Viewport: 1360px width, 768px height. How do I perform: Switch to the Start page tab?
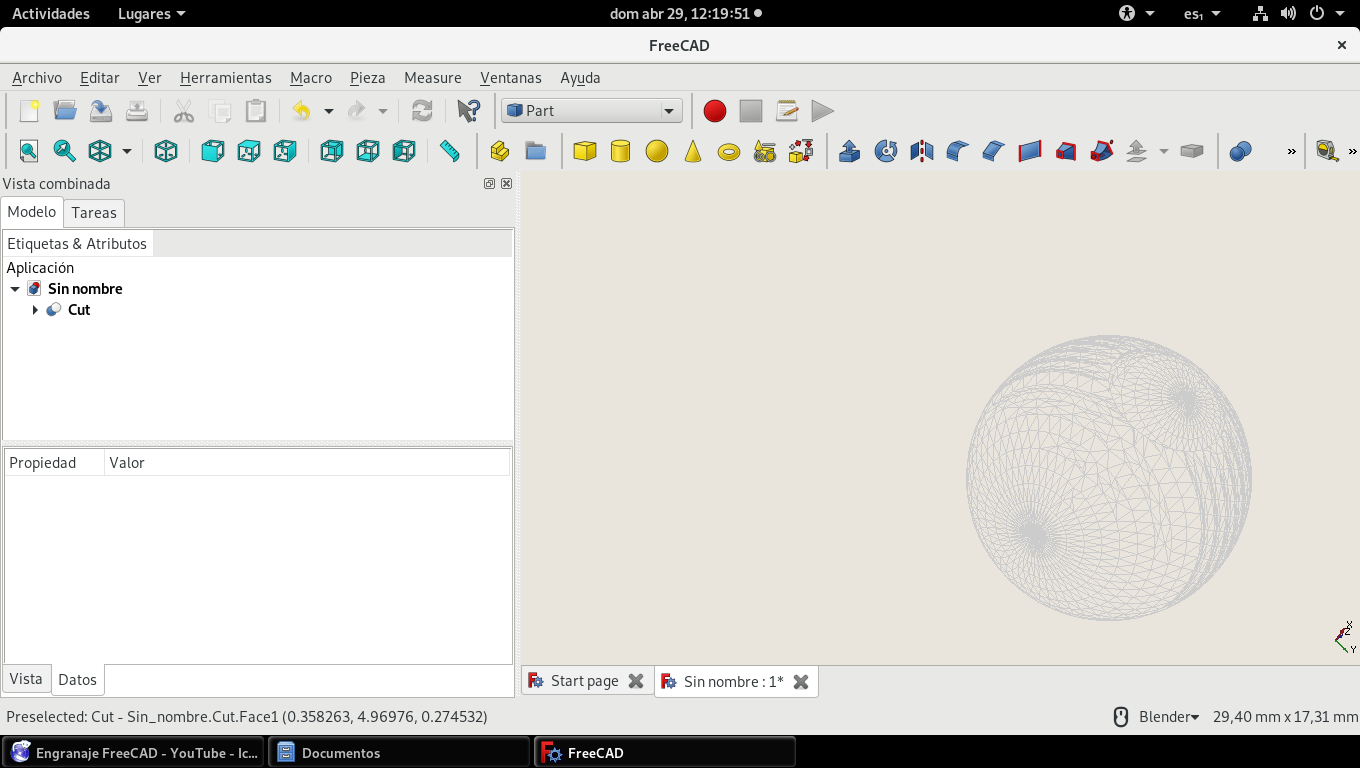tap(585, 681)
